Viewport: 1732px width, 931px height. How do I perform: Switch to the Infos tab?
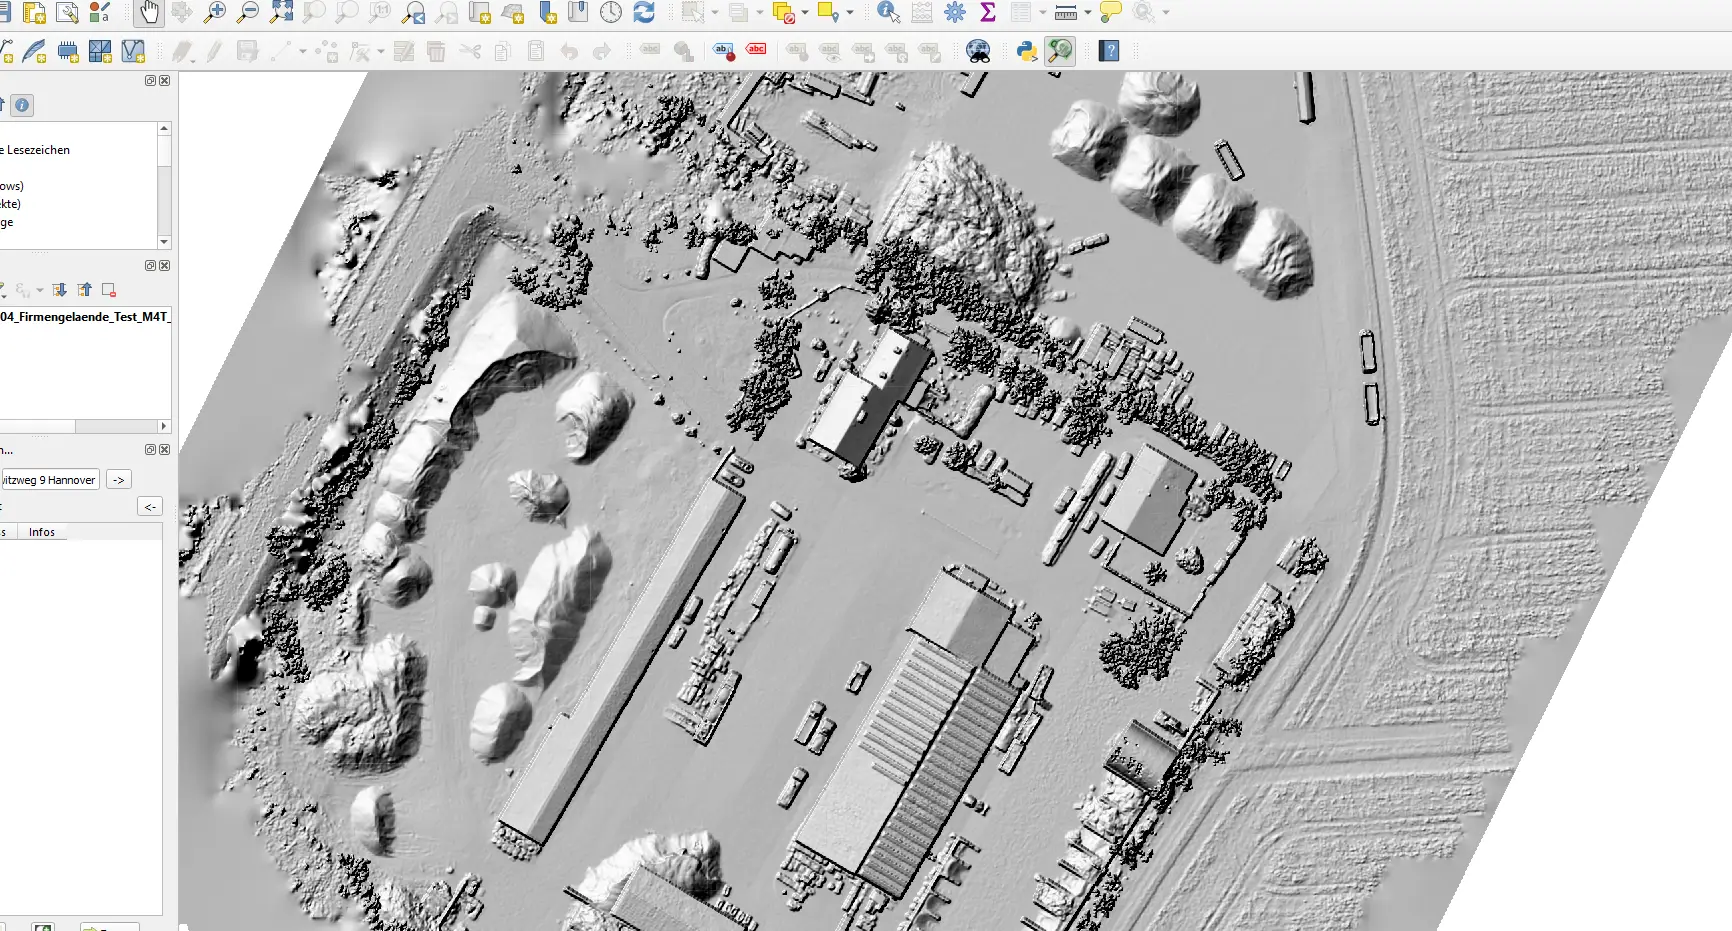pyautogui.click(x=42, y=532)
